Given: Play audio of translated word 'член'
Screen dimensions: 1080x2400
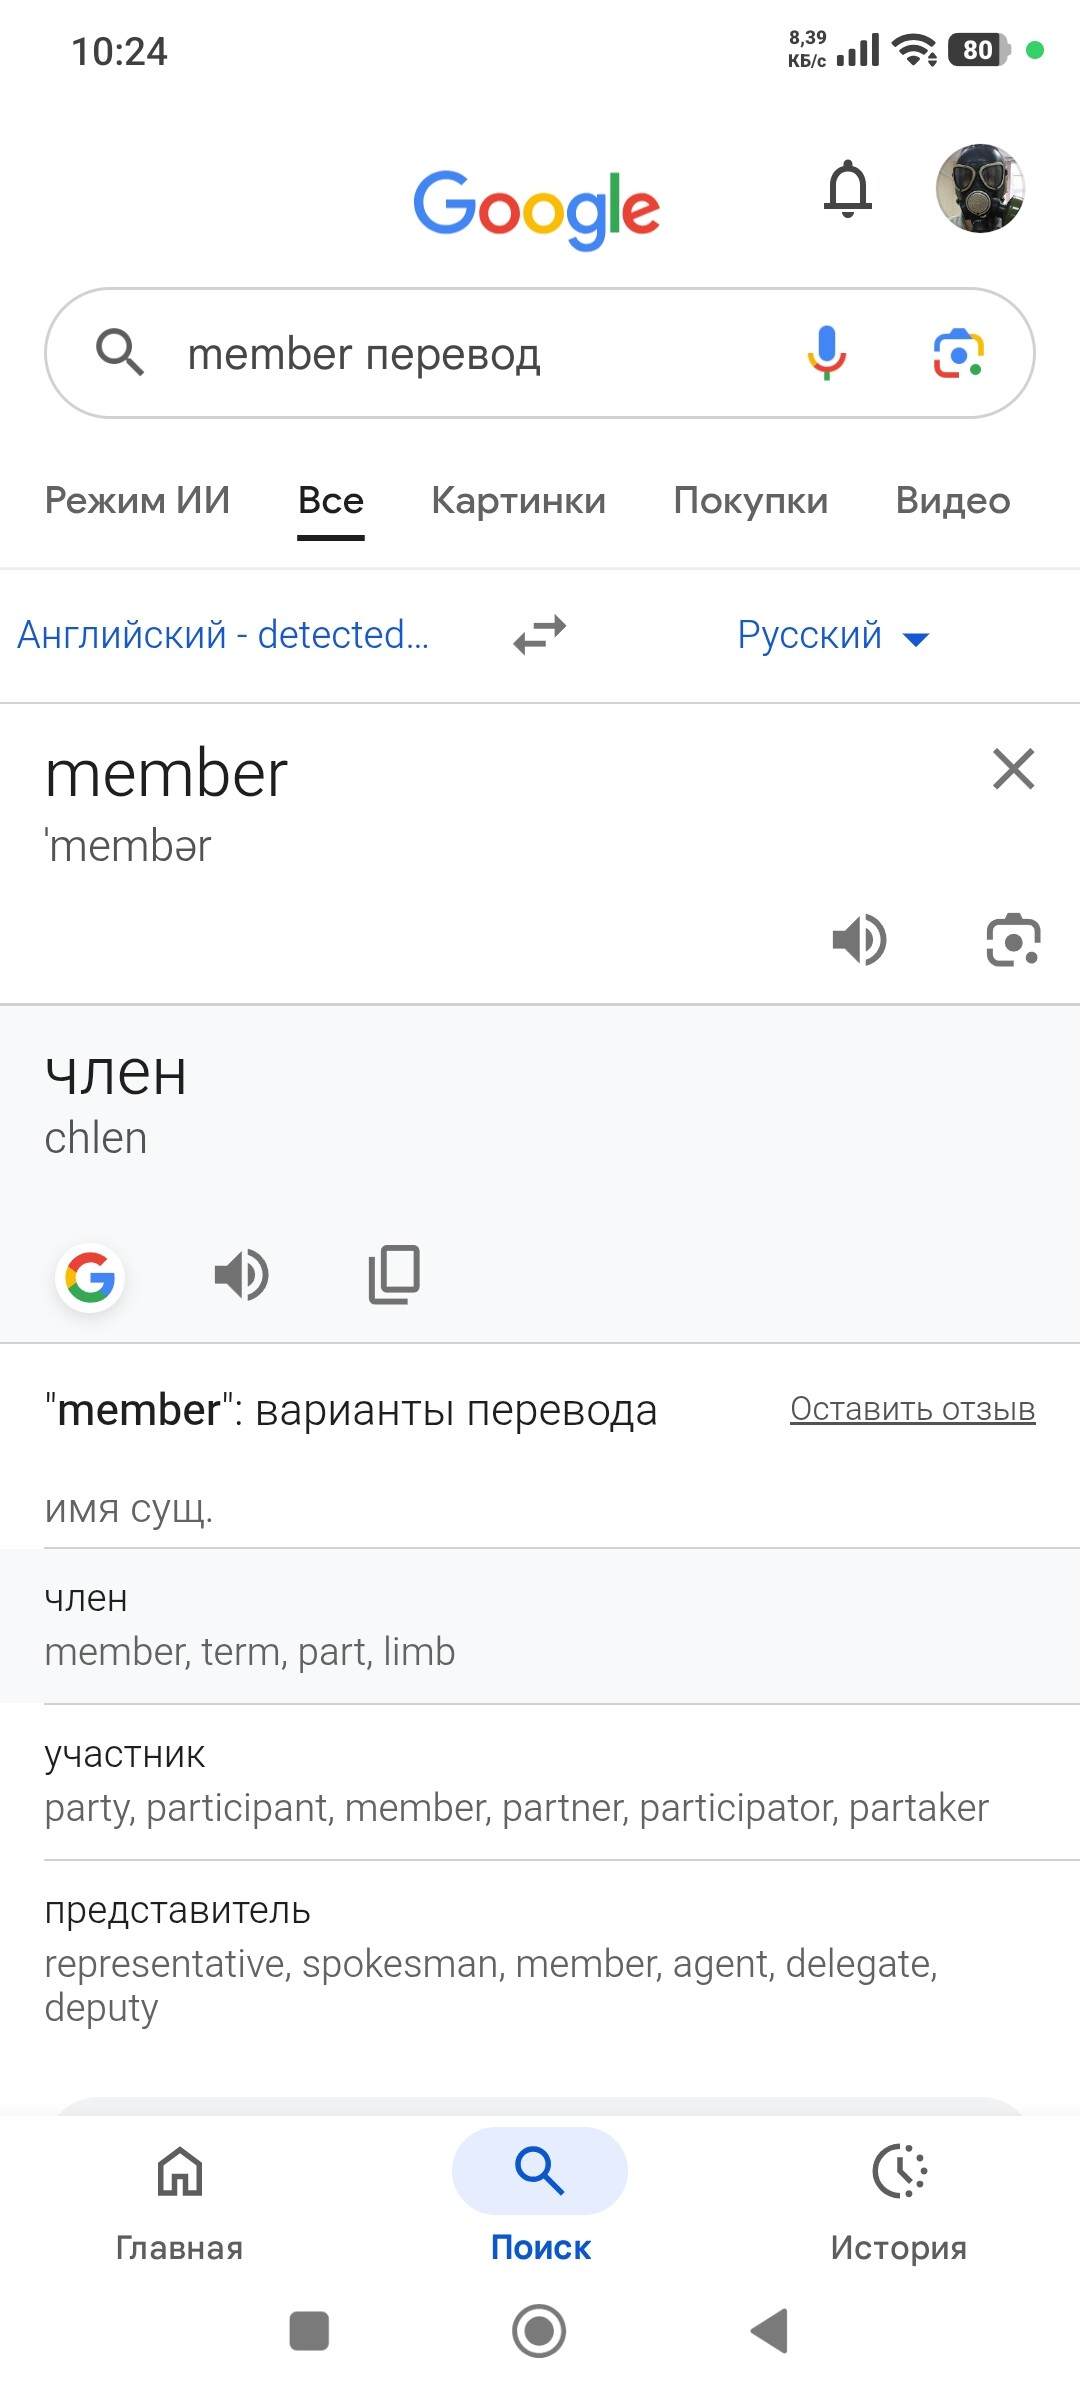Looking at the screenshot, I should (x=242, y=1276).
